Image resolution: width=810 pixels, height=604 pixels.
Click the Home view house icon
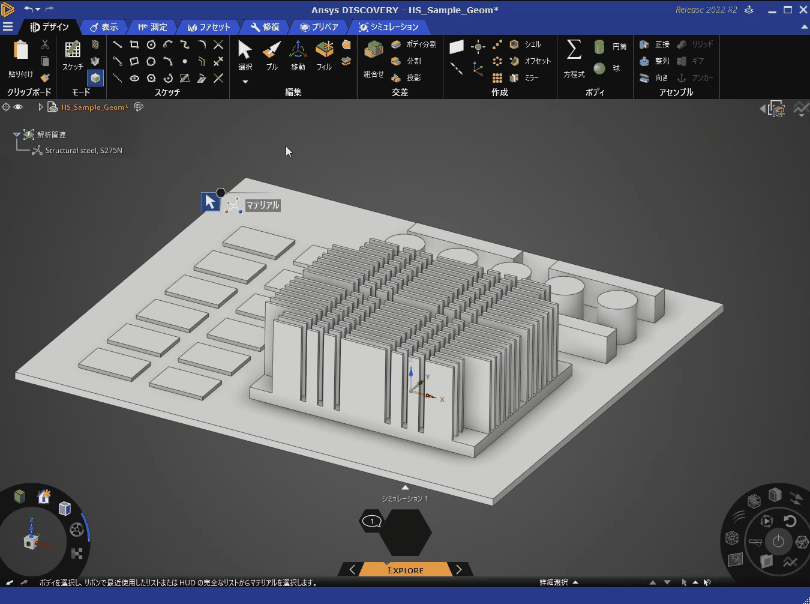(44, 496)
